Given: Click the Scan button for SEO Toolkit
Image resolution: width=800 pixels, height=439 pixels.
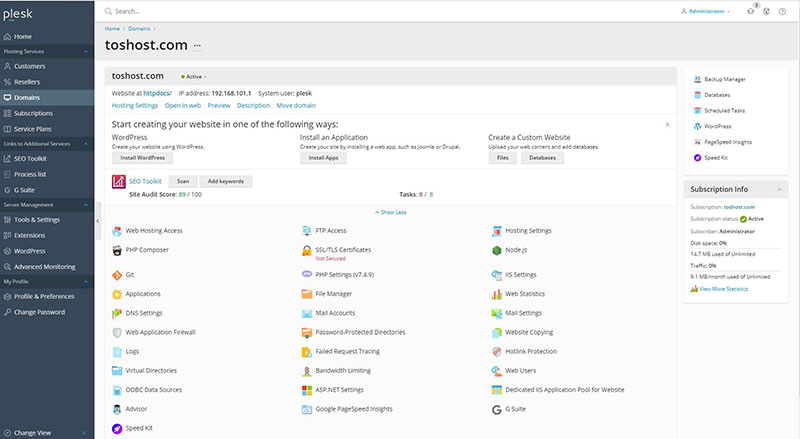Looking at the screenshot, I should (x=183, y=181).
